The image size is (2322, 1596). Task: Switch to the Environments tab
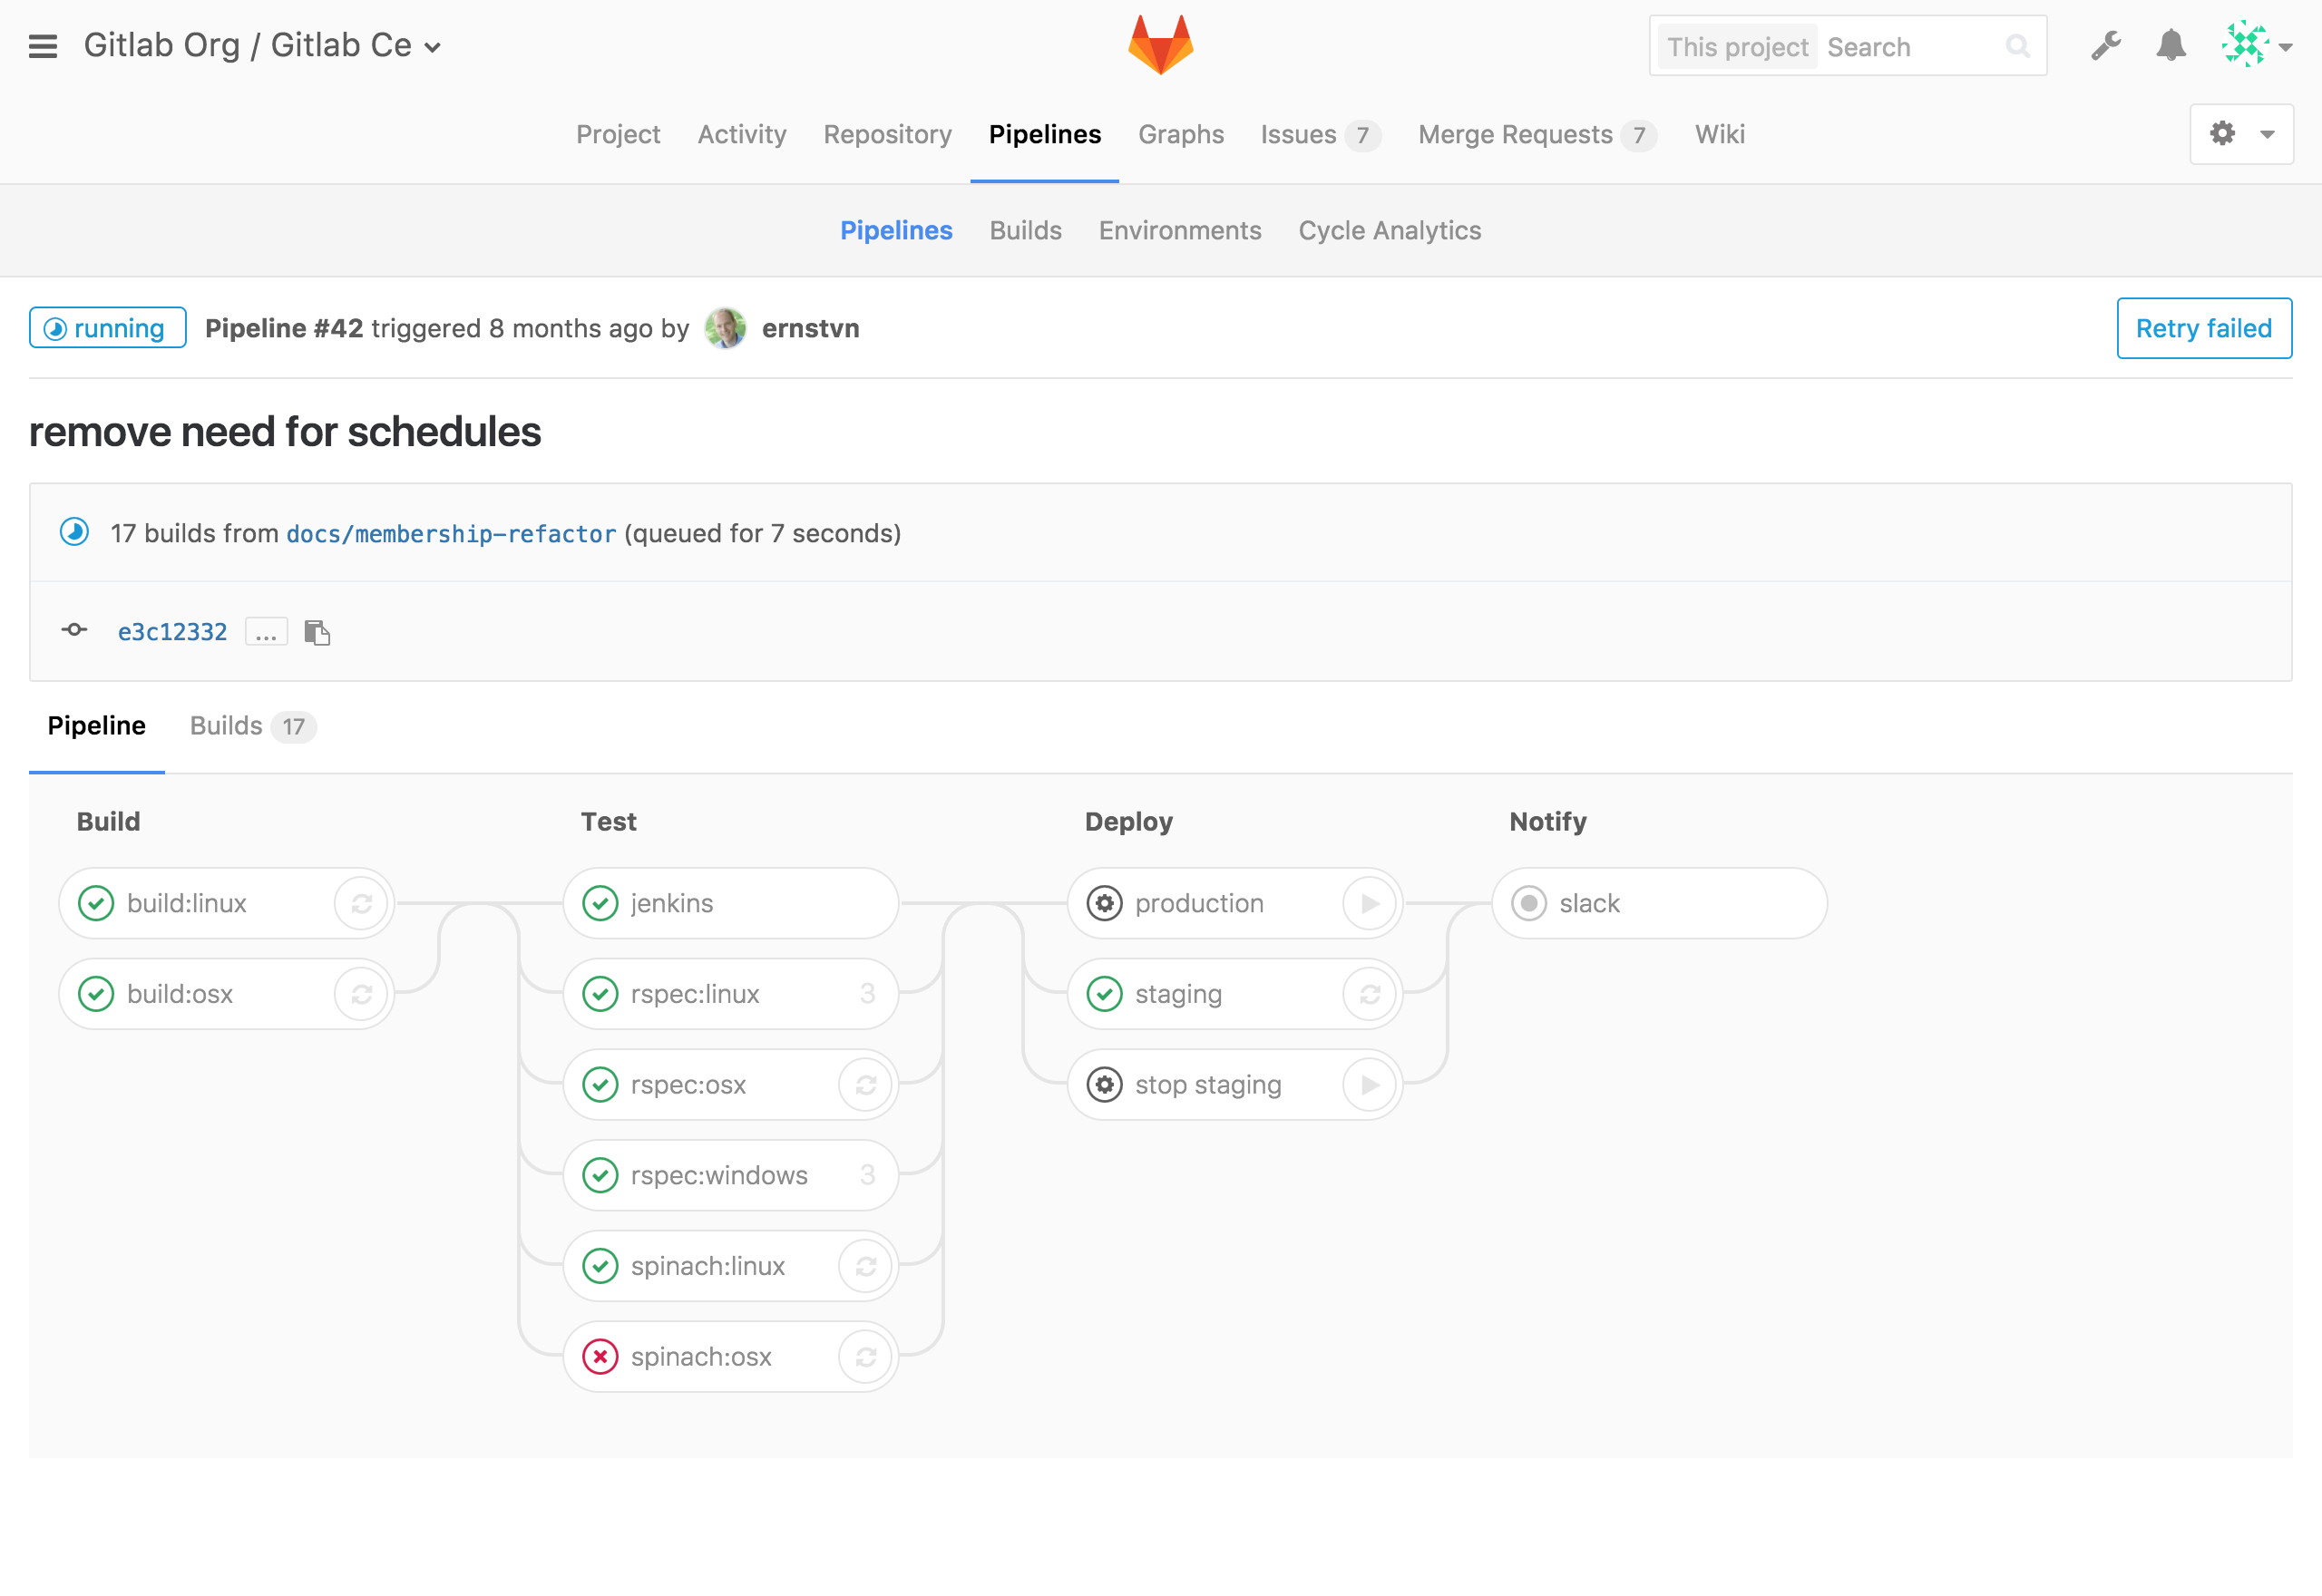point(1180,229)
